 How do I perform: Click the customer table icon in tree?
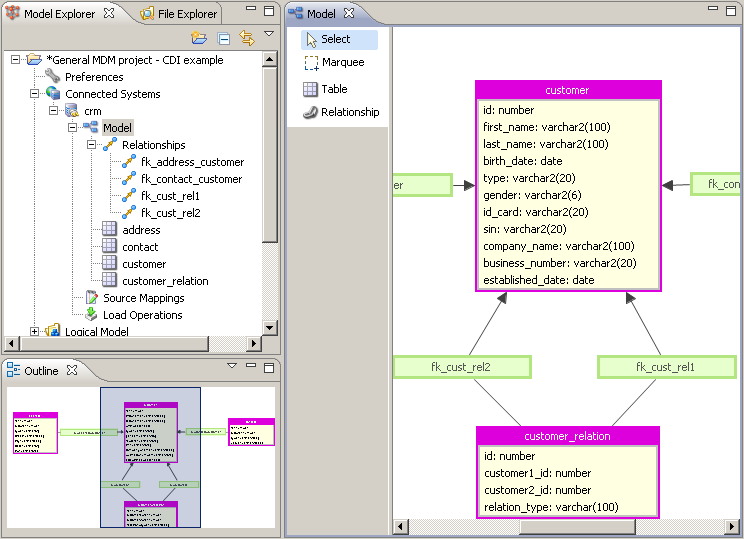click(109, 263)
